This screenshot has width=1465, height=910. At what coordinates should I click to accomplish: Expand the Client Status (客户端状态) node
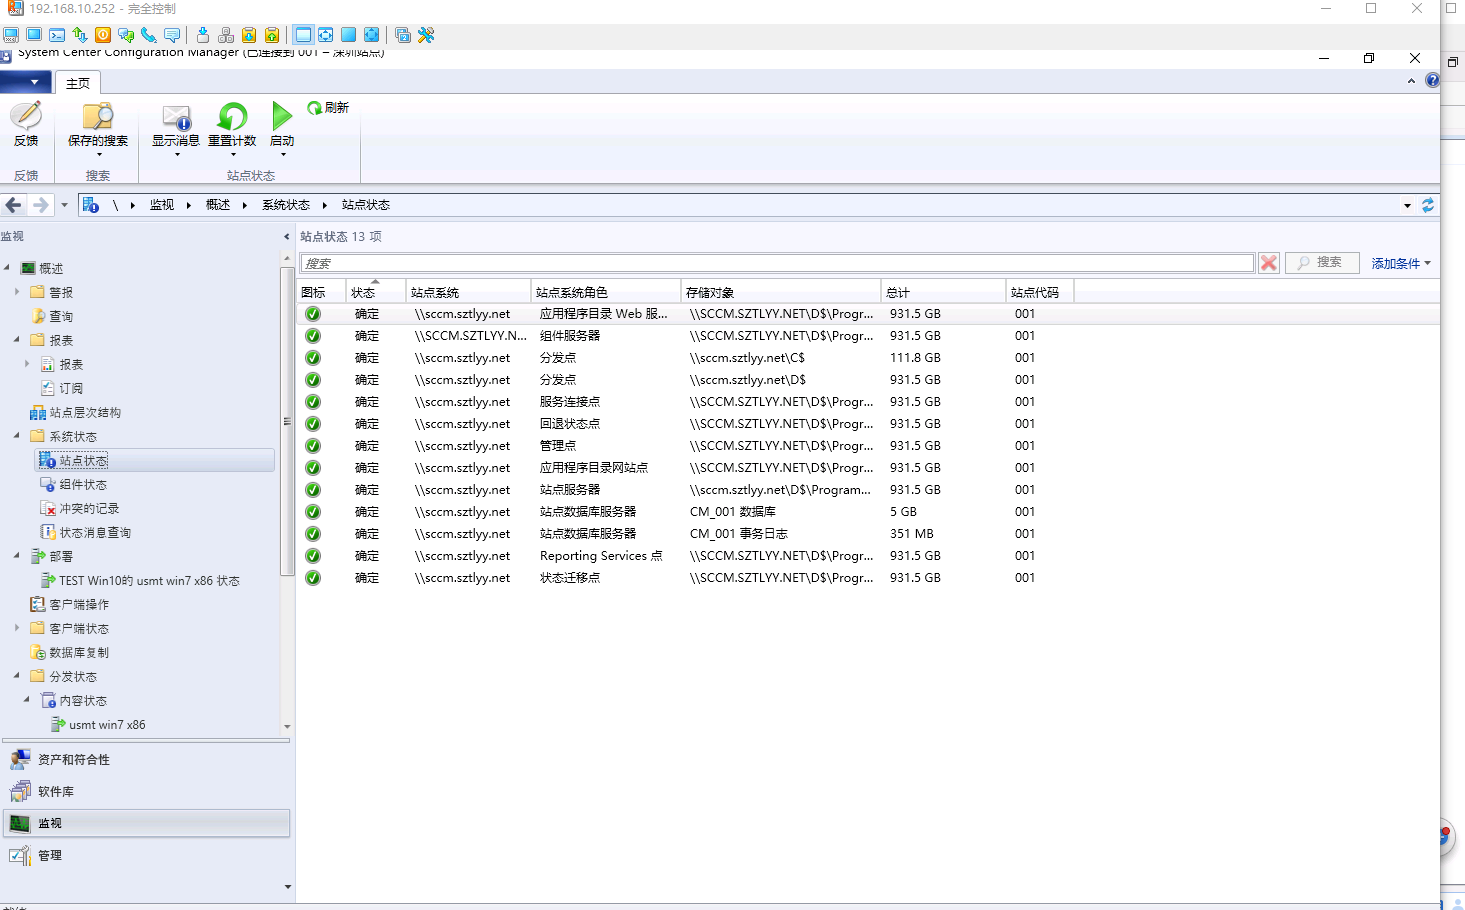click(x=17, y=628)
